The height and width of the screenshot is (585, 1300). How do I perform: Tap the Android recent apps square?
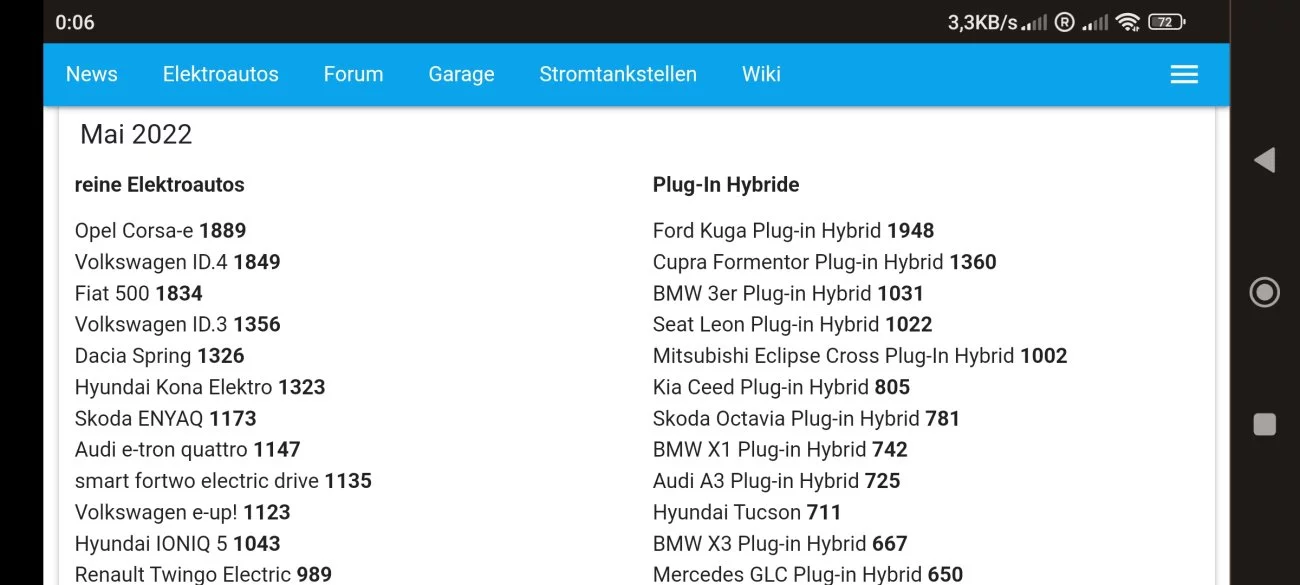tap(1264, 424)
